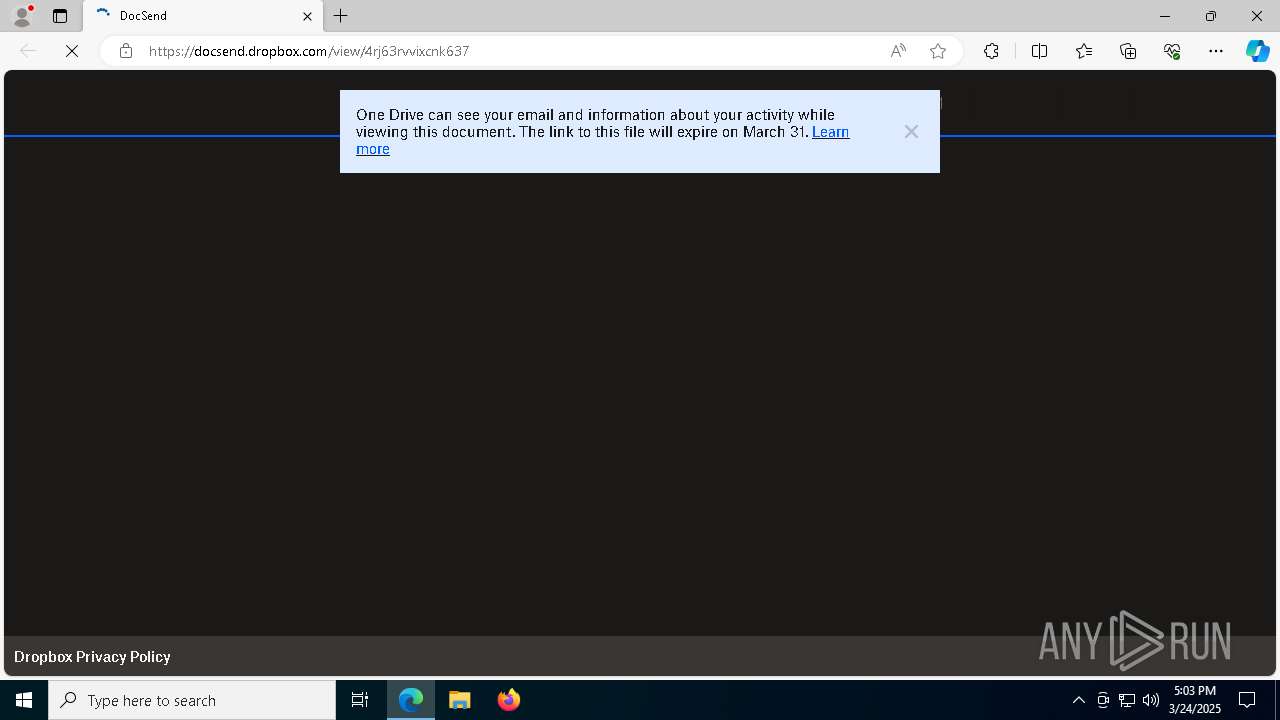Open the Copilot sidebar icon

click(1257, 51)
